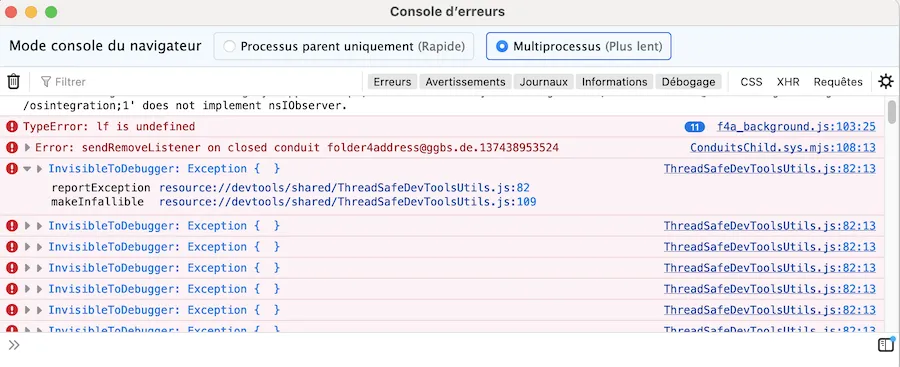Expand the sendRemoveListener error details
Viewport: 900px width, 367px height.
pyautogui.click(x=28, y=148)
